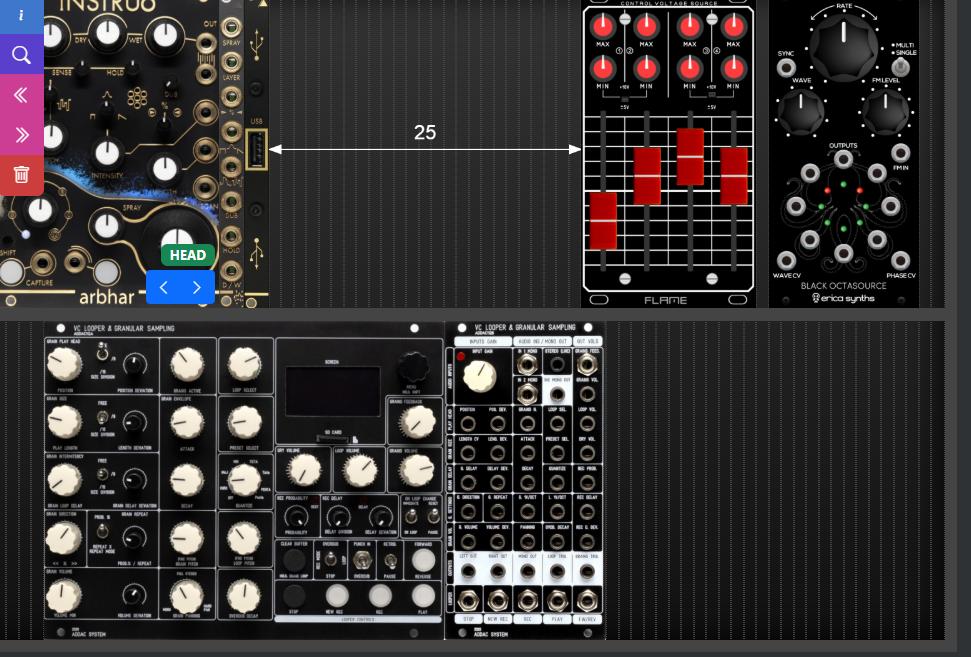Image resolution: width=971 pixels, height=657 pixels.
Task: Select the Erica Synths Black Octasource module
Action: click(843, 153)
